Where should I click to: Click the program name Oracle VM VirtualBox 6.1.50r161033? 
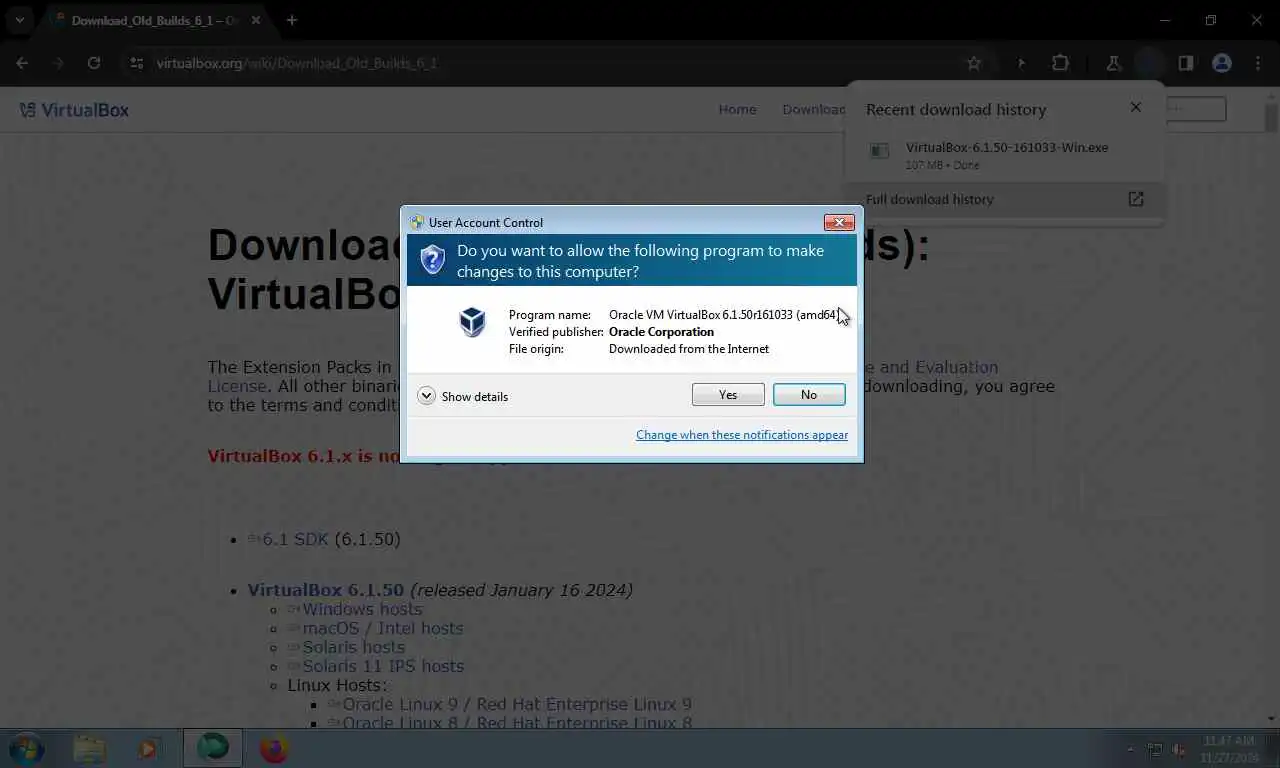[723, 315]
